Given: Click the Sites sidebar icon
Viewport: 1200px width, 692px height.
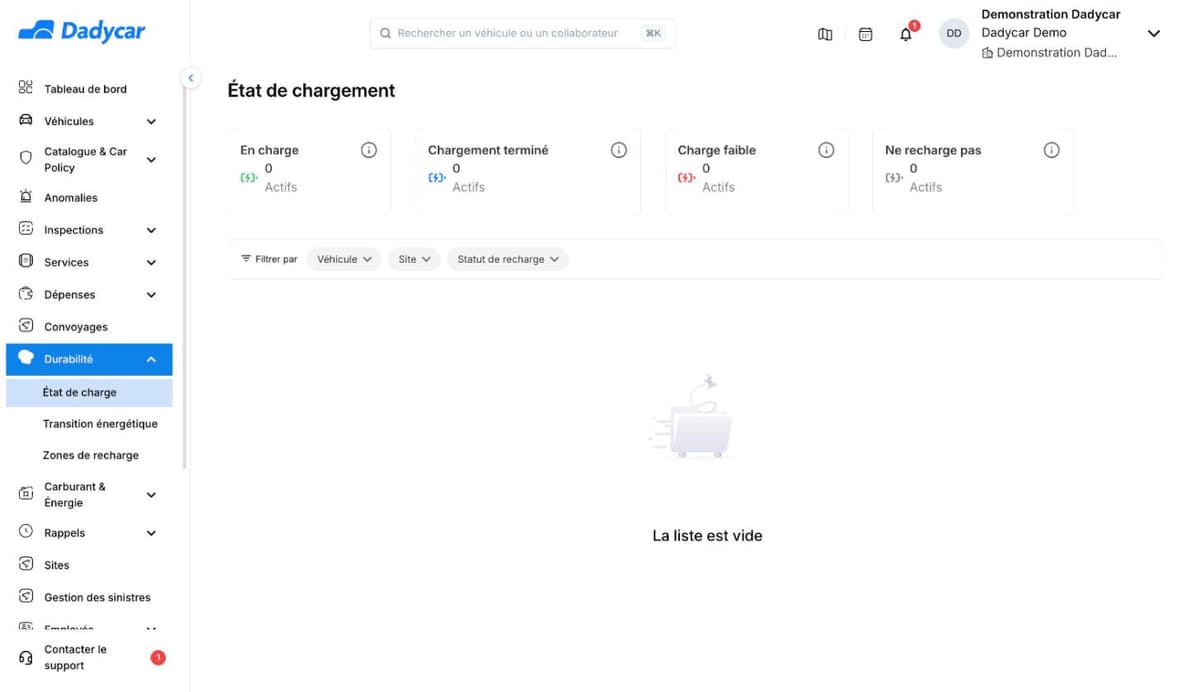Looking at the screenshot, I should [x=26, y=564].
